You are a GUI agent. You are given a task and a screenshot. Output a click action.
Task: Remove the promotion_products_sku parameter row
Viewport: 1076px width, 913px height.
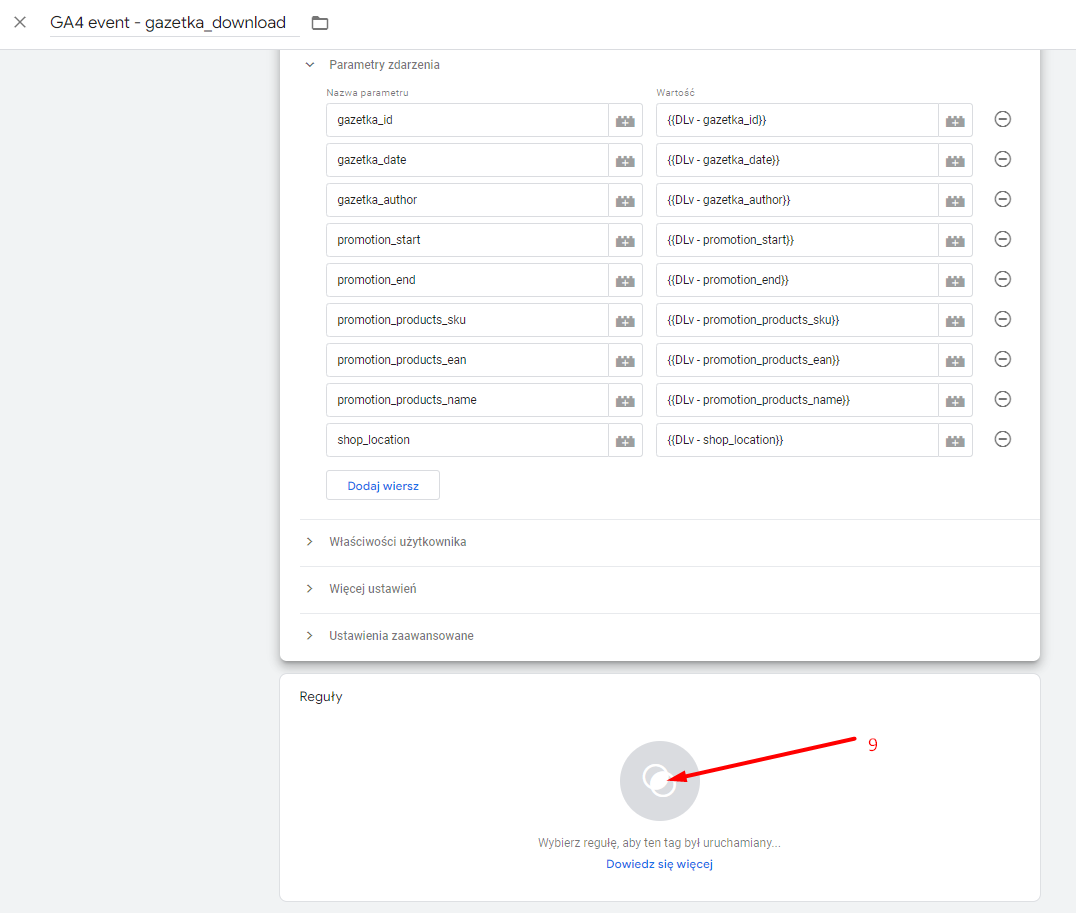(x=1003, y=319)
